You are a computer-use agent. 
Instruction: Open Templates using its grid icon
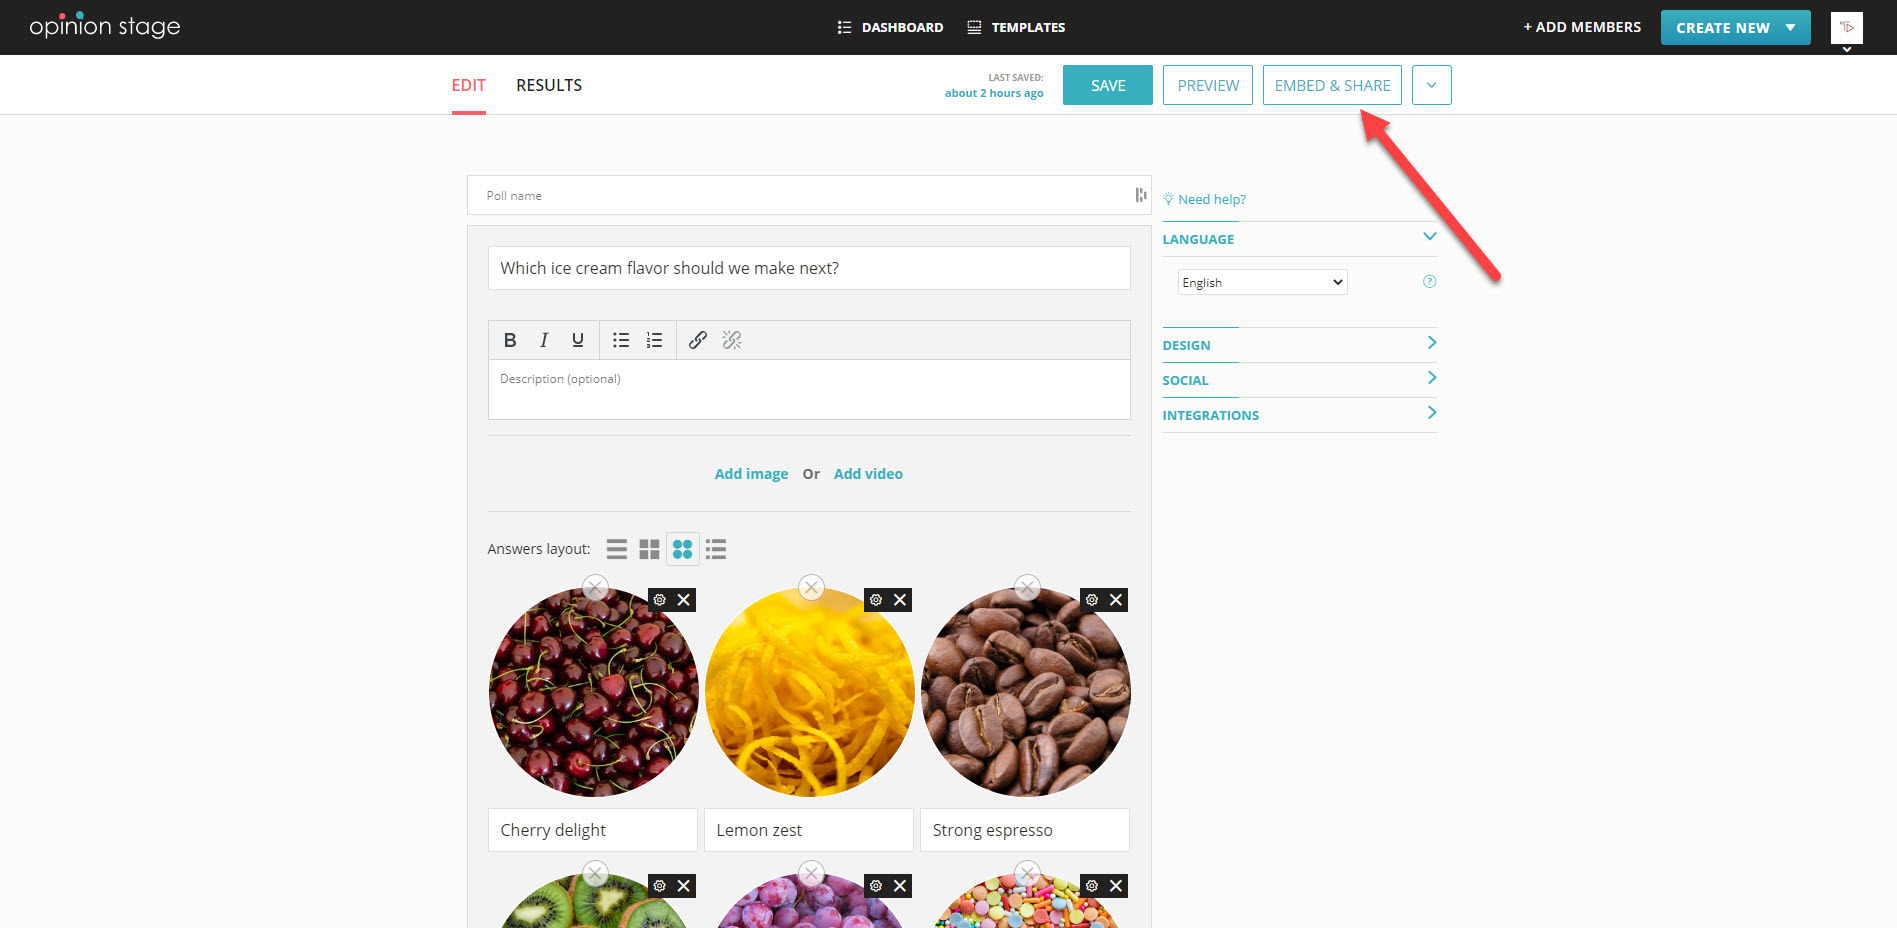coord(973,27)
